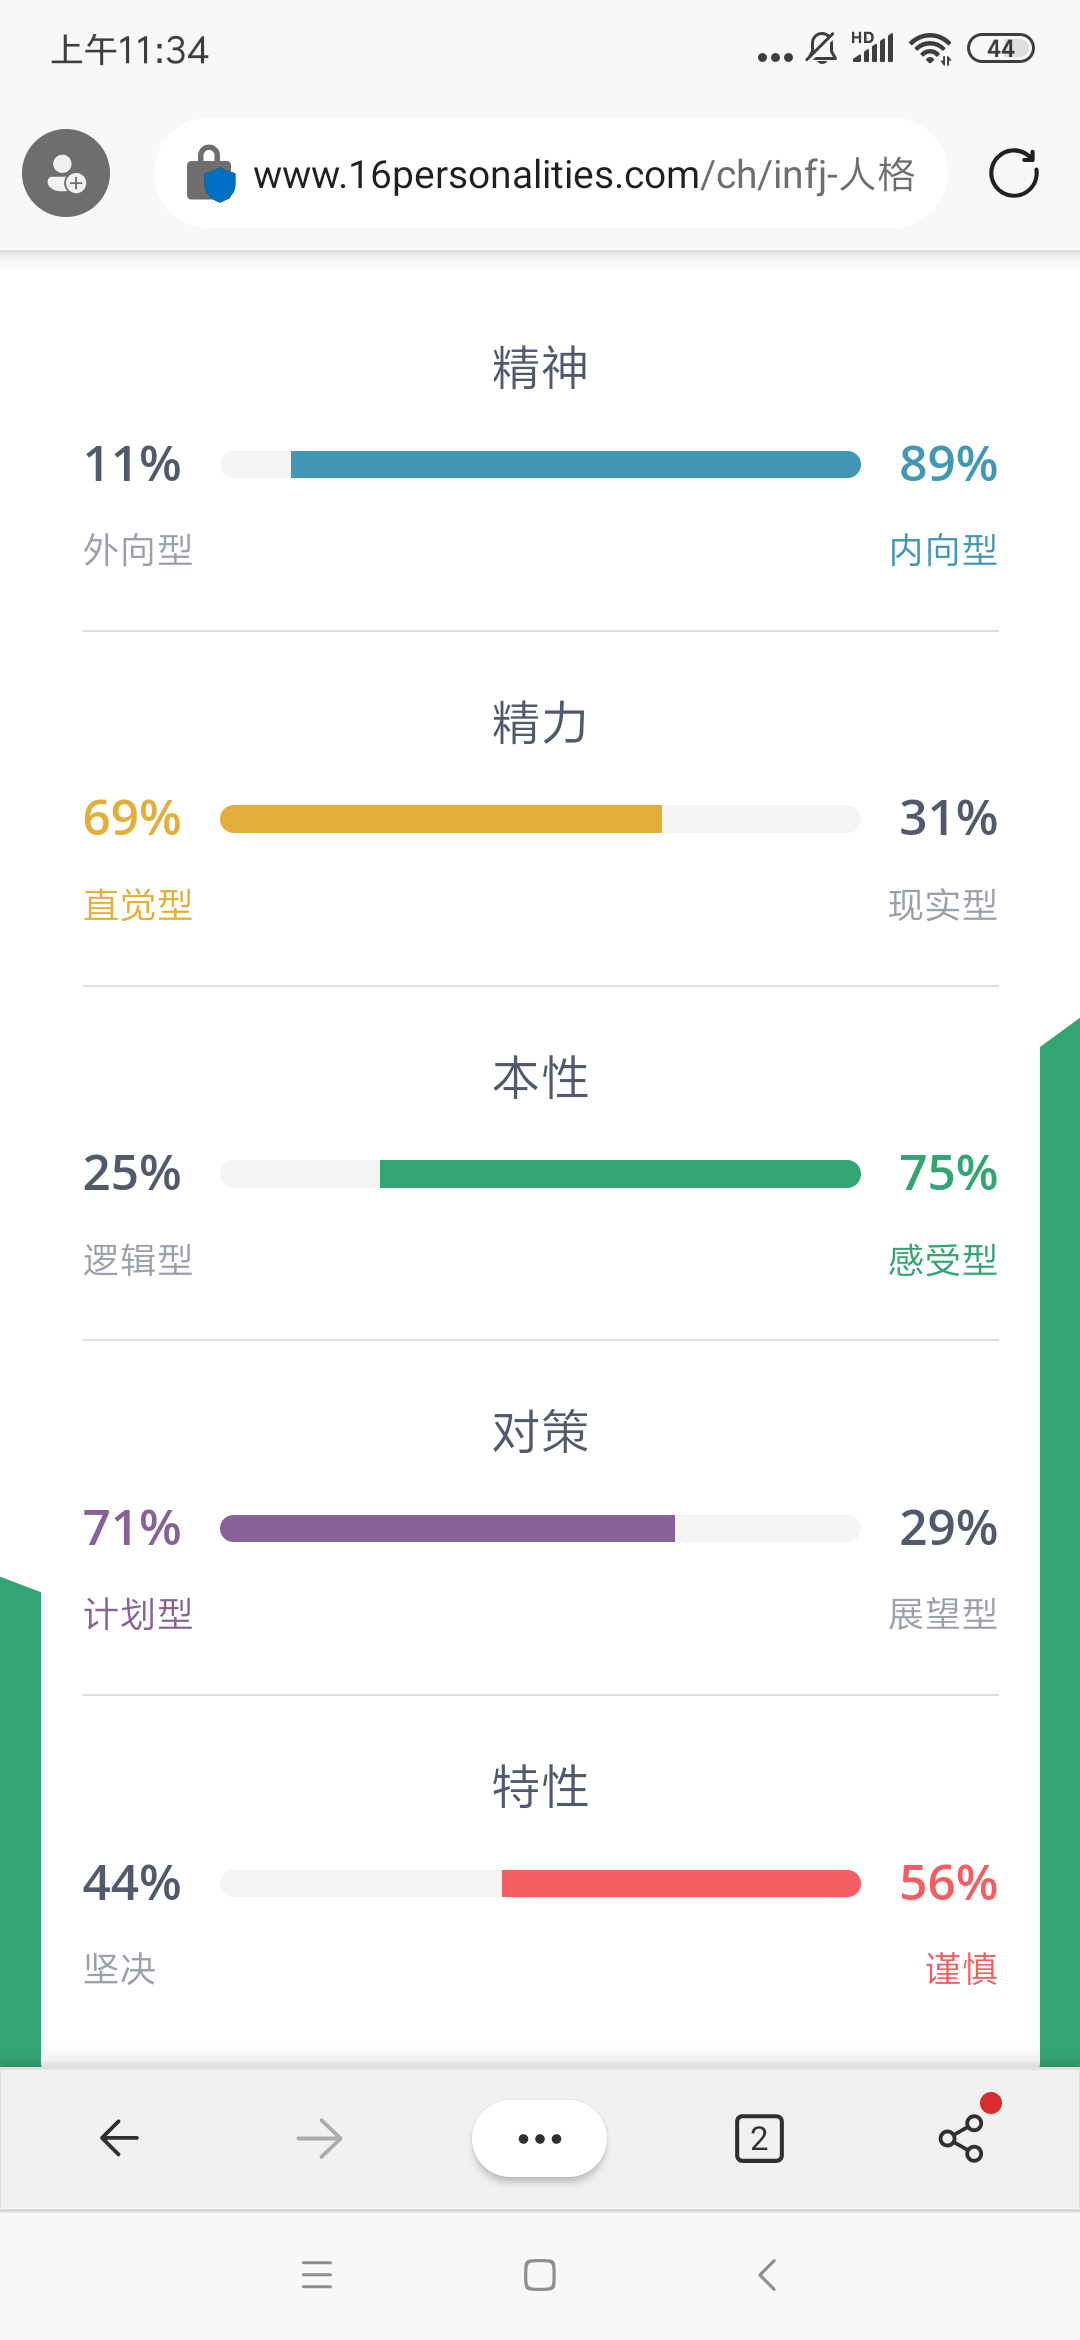Tap the purple 对策 progress bar

[x=540, y=1528]
